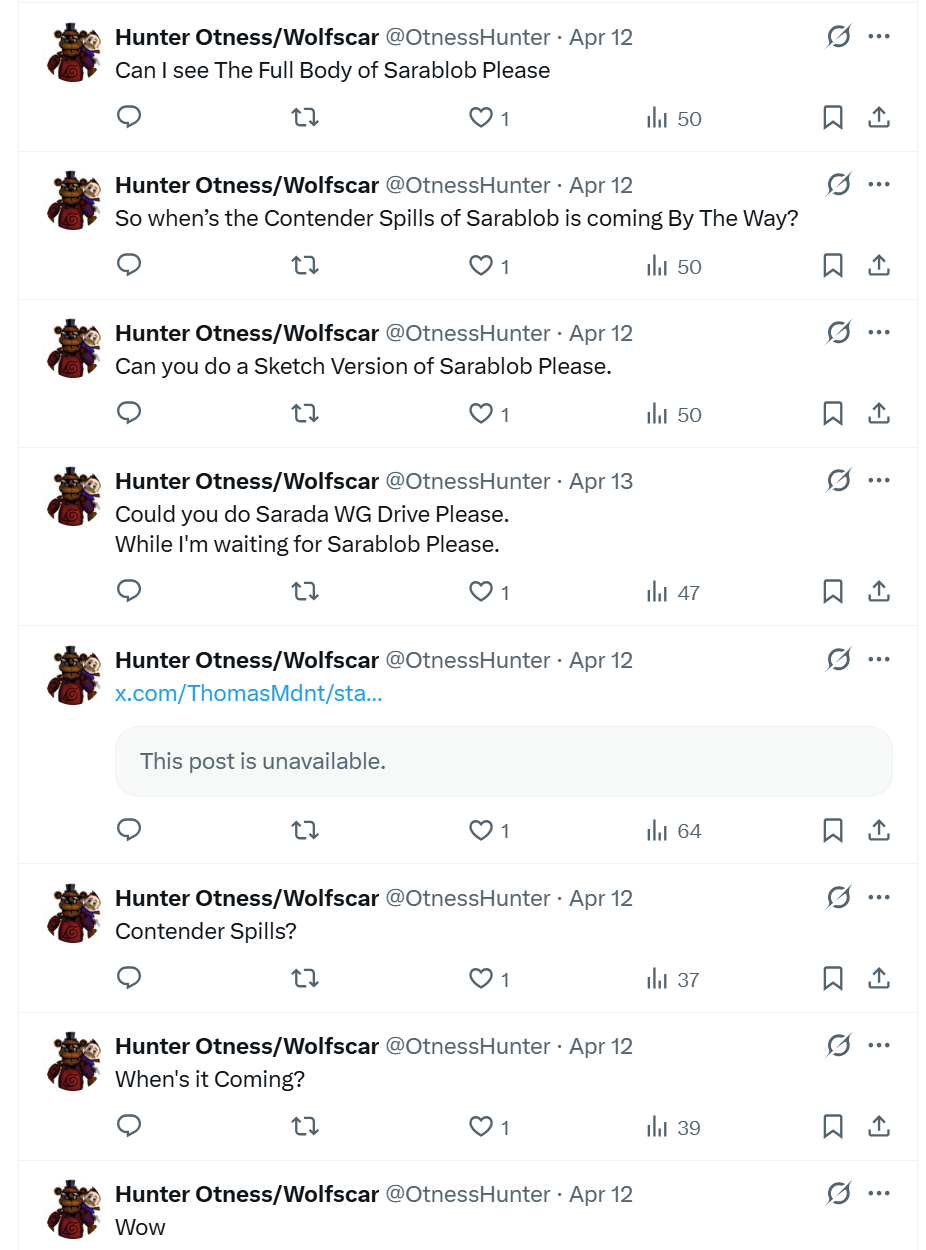The height and width of the screenshot is (1250, 926).
Task: Like the 'Sketch Version of Sarablob' post
Action: tap(481, 414)
